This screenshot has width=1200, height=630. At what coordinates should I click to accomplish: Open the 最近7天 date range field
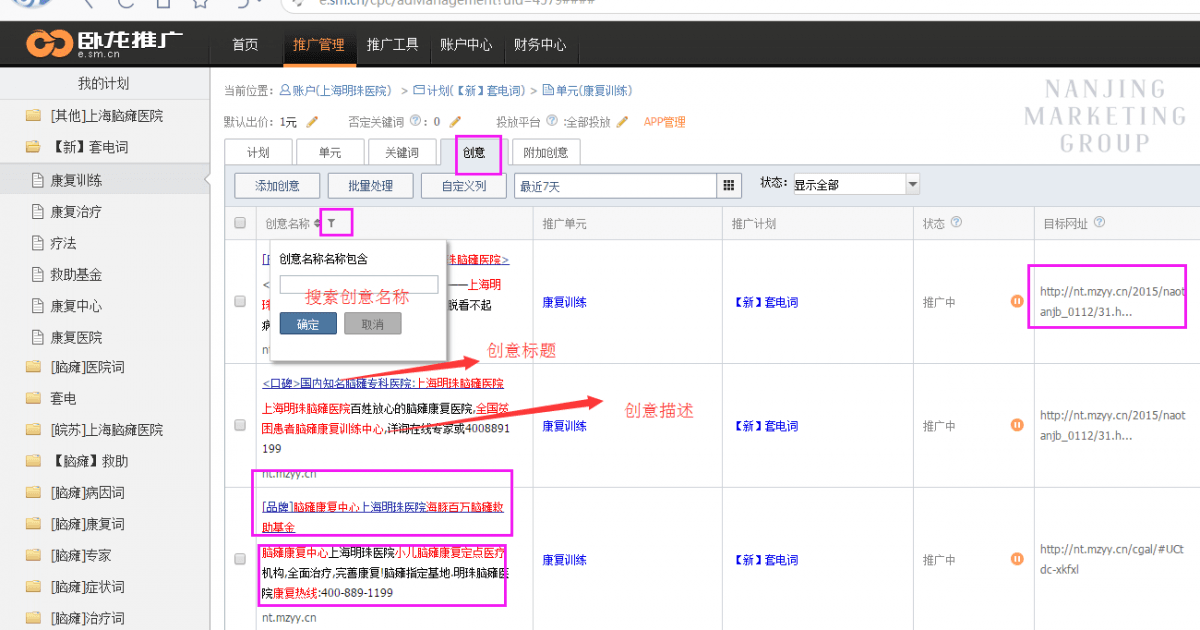click(x=615, y=185)
